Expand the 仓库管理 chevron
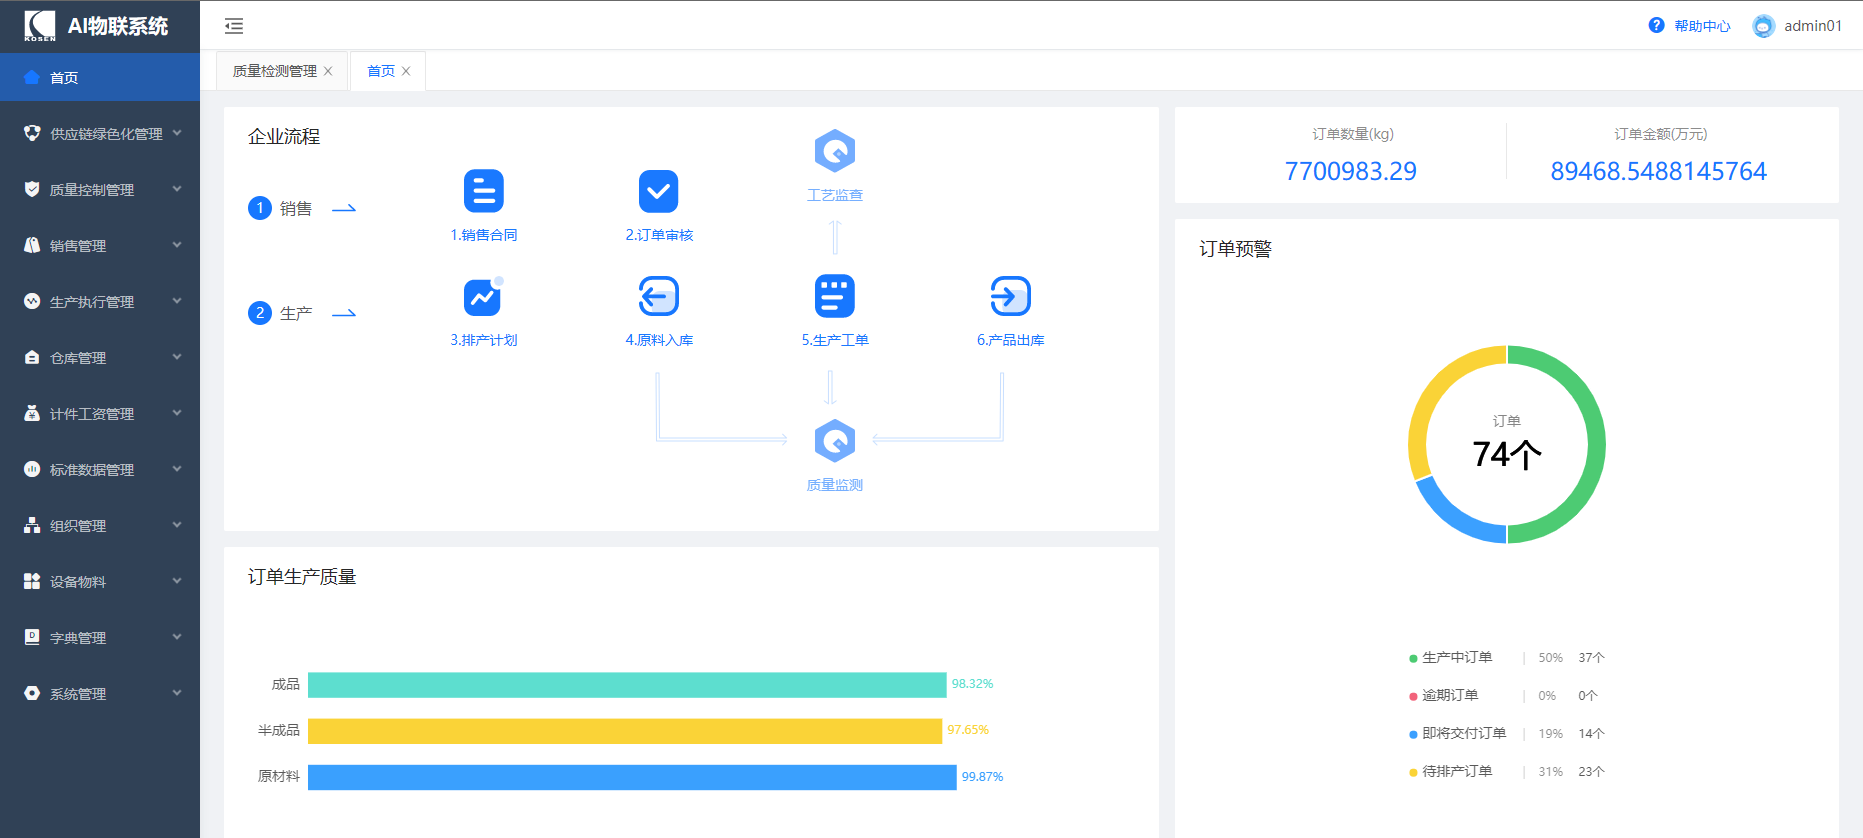This screenshot has width=1863, height=838. tap(177, 357)
